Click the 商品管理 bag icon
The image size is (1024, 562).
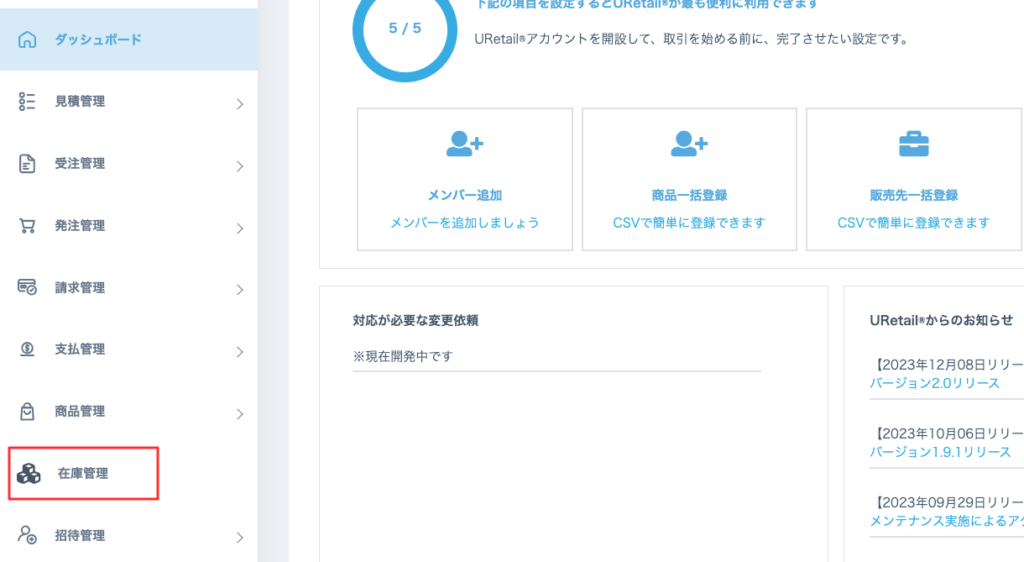(x=28, y=412)
